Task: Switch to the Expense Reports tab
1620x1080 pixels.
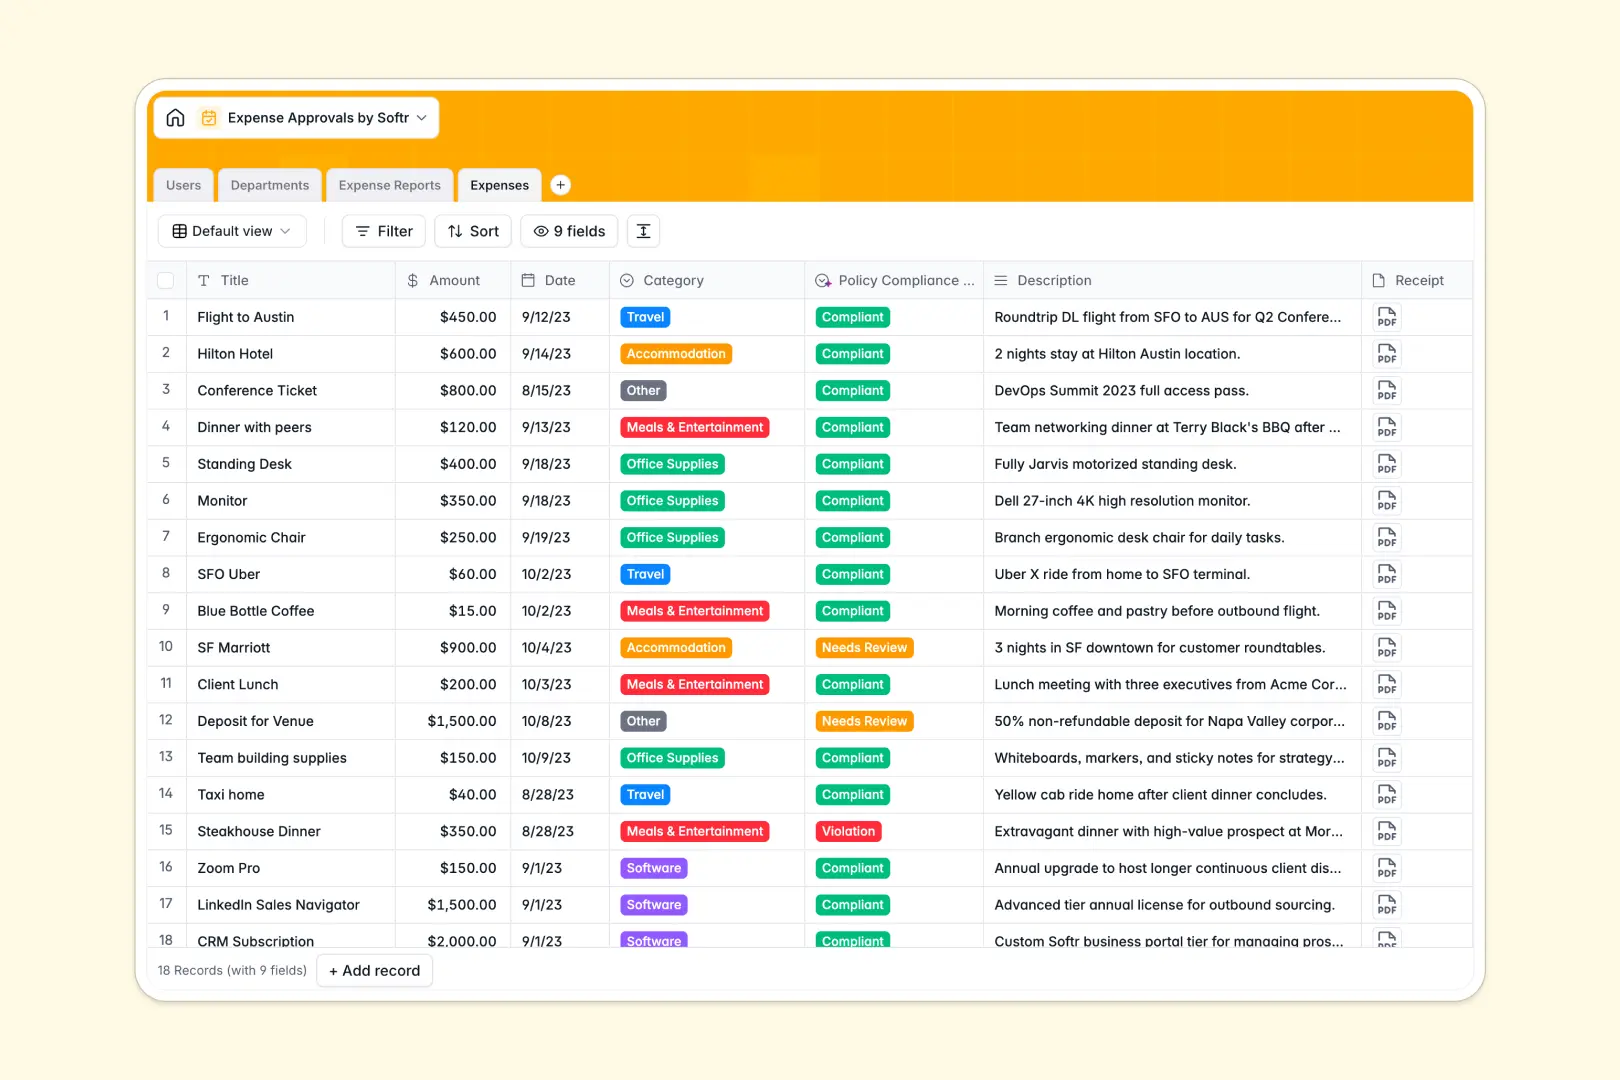Action: tap(389, 185)
